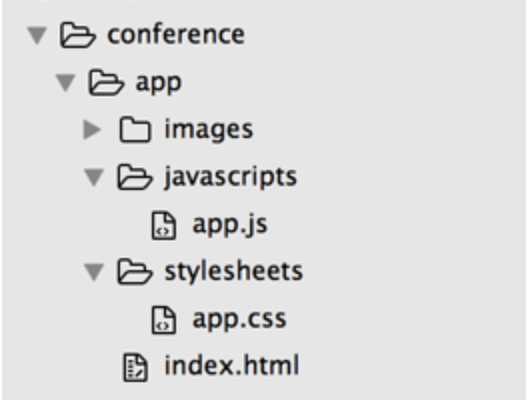Click the conference folder icon
Screen dimensions: 528x400
click(x=78, y=35)
